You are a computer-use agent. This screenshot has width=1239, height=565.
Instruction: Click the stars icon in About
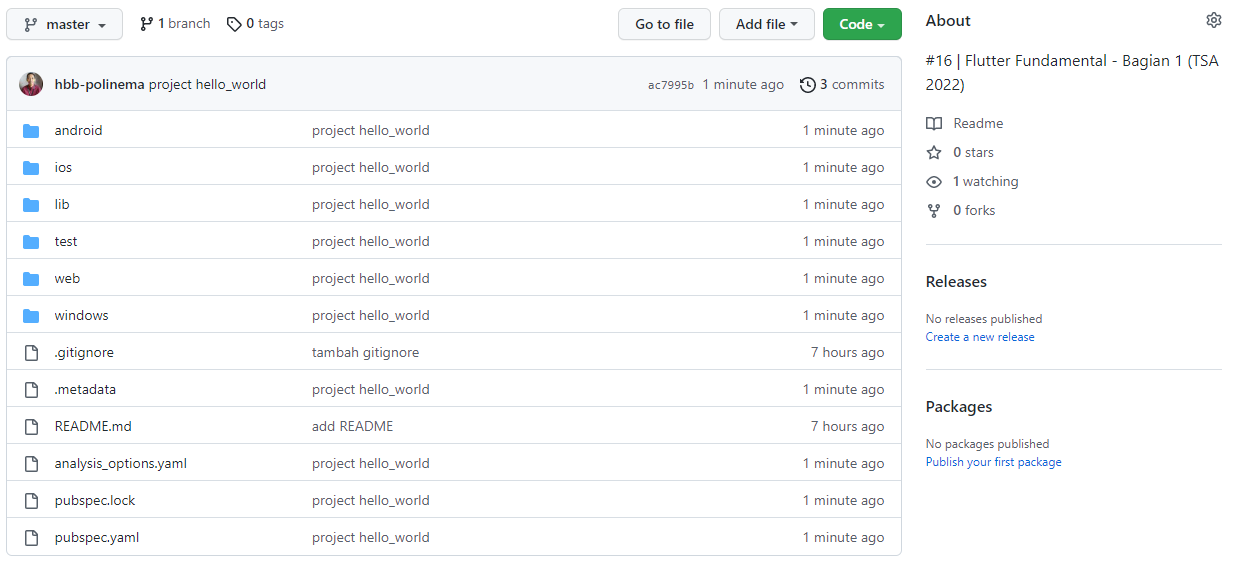click(x=934, y=153)
